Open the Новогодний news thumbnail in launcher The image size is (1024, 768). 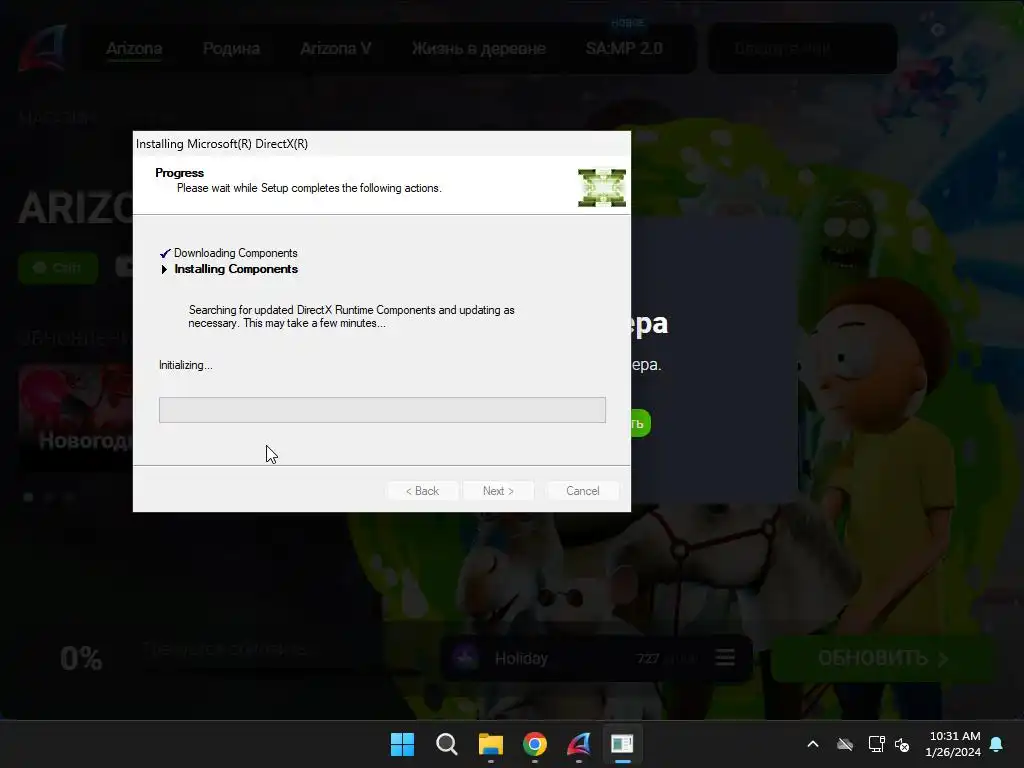coord(76,418)
